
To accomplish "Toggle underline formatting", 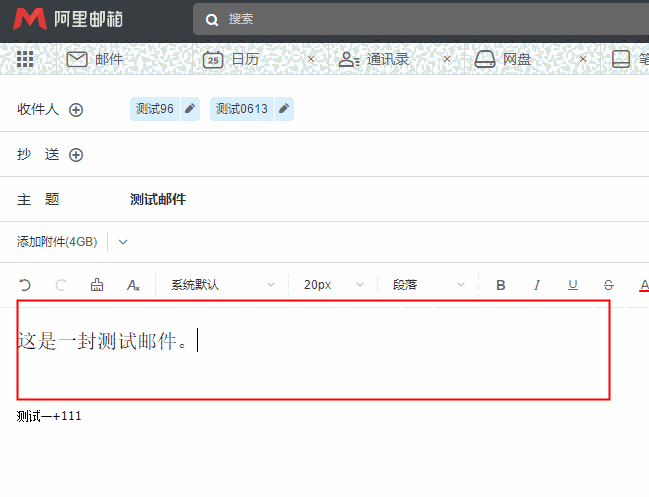I will tap(573, 285).
